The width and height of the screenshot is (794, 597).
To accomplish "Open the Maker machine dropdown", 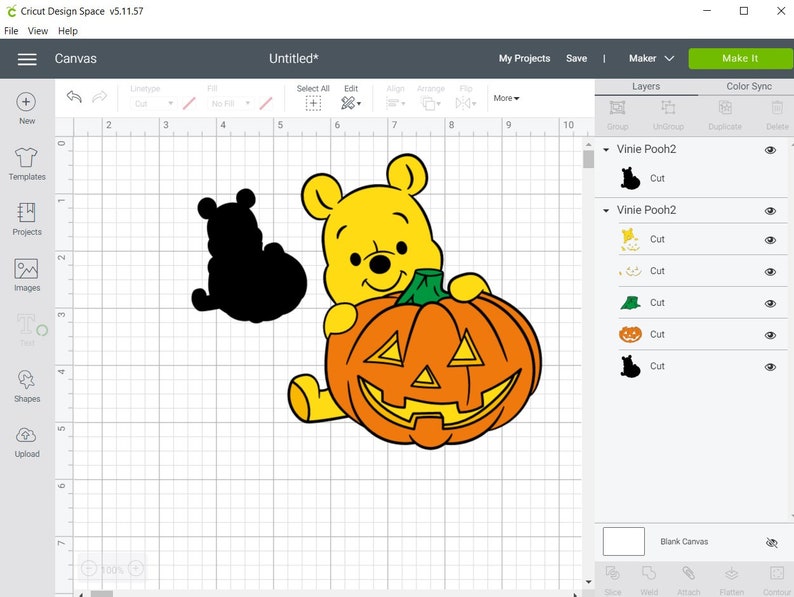I will pyautogui.click(x=651, y=58).
